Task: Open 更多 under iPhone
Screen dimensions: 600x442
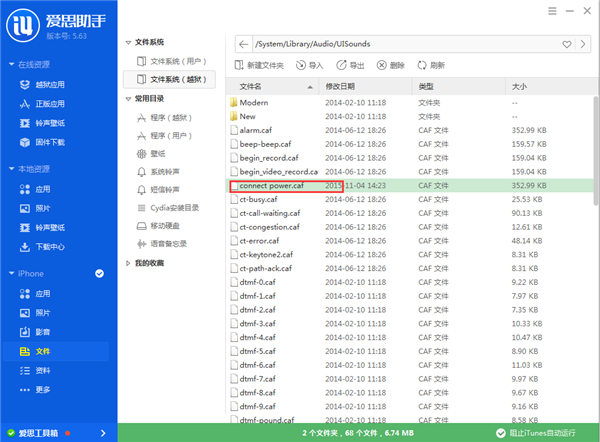Action: 35,390
